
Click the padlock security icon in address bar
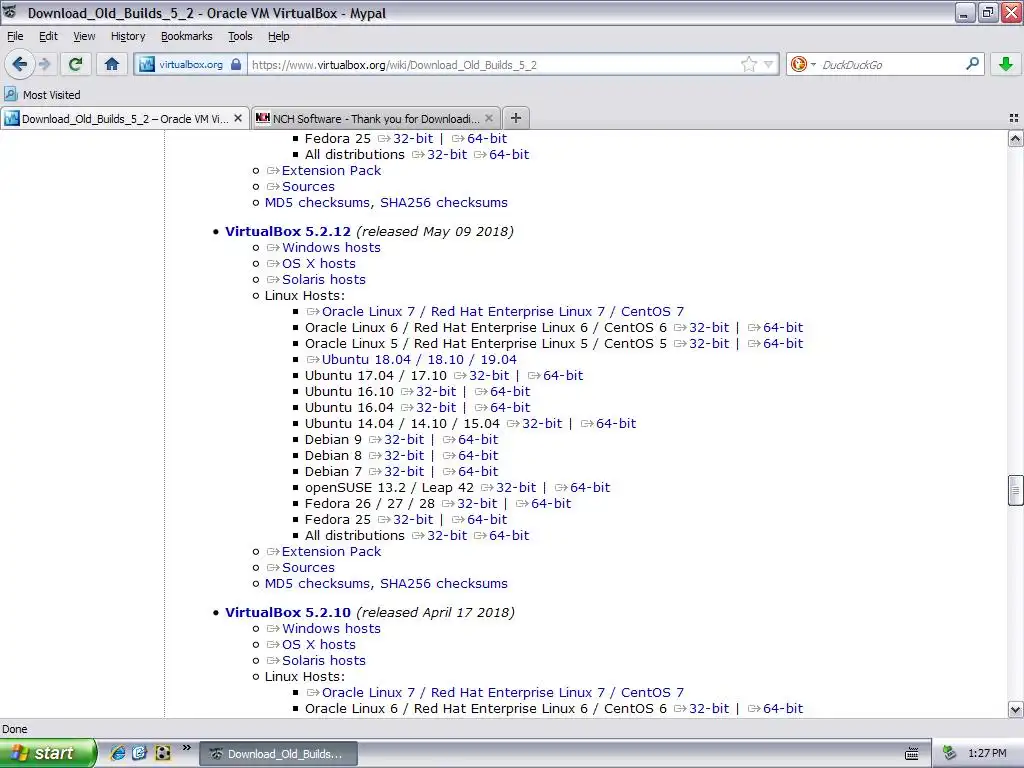236,65
